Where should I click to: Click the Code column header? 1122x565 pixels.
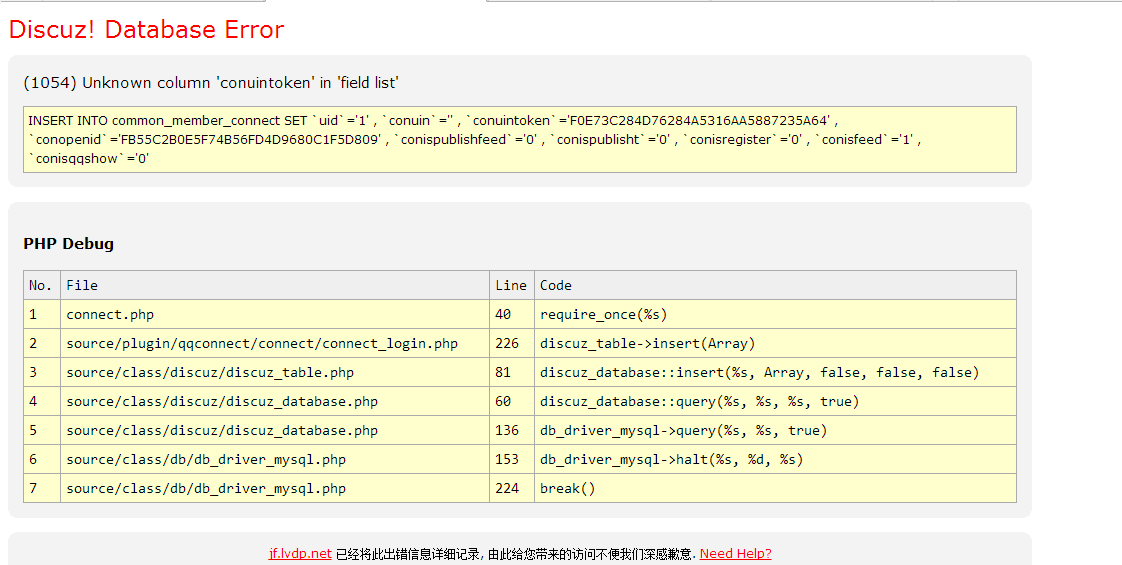[556, 285]
